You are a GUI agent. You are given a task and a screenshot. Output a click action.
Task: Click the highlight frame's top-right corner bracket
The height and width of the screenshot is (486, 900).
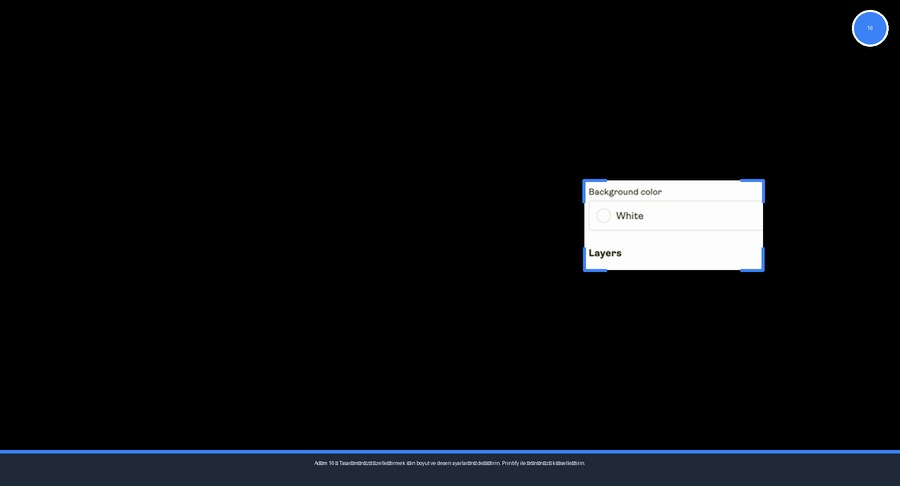tap(761, 183)
